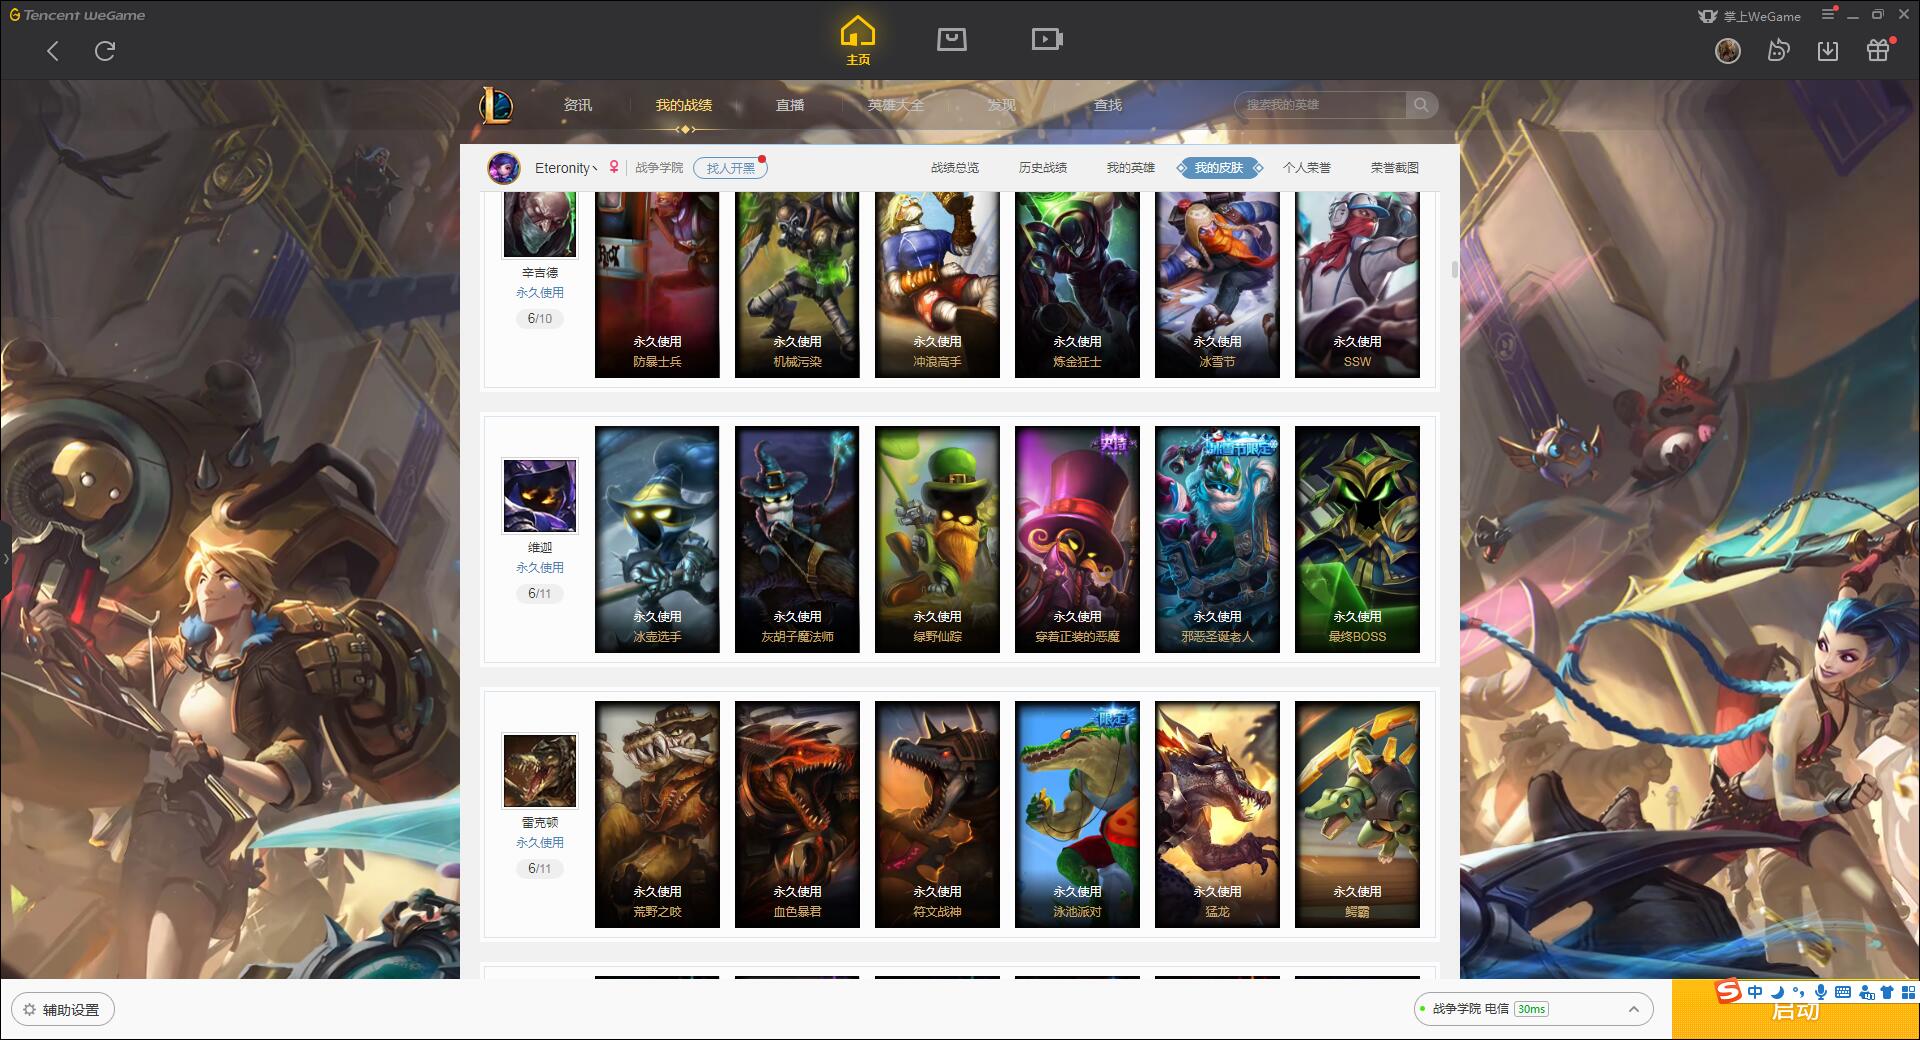Open the 穿着正装的恶魔 skin card
This screenshot has width=1920, height=1040.
coord(1077,540)
